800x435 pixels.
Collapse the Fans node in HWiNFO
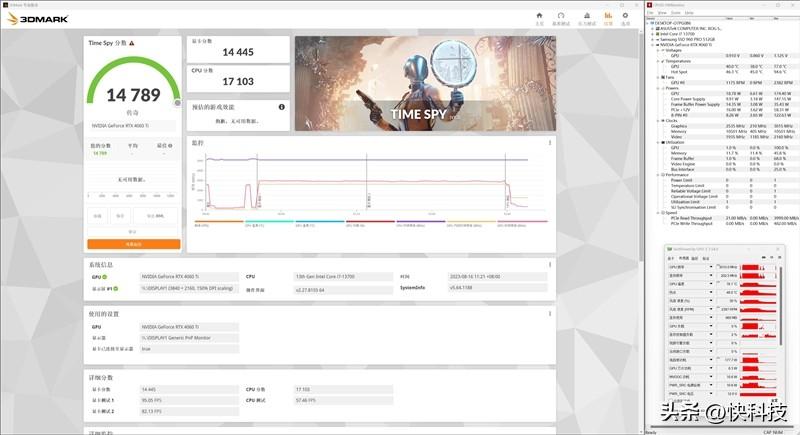(x=658, y=78)
